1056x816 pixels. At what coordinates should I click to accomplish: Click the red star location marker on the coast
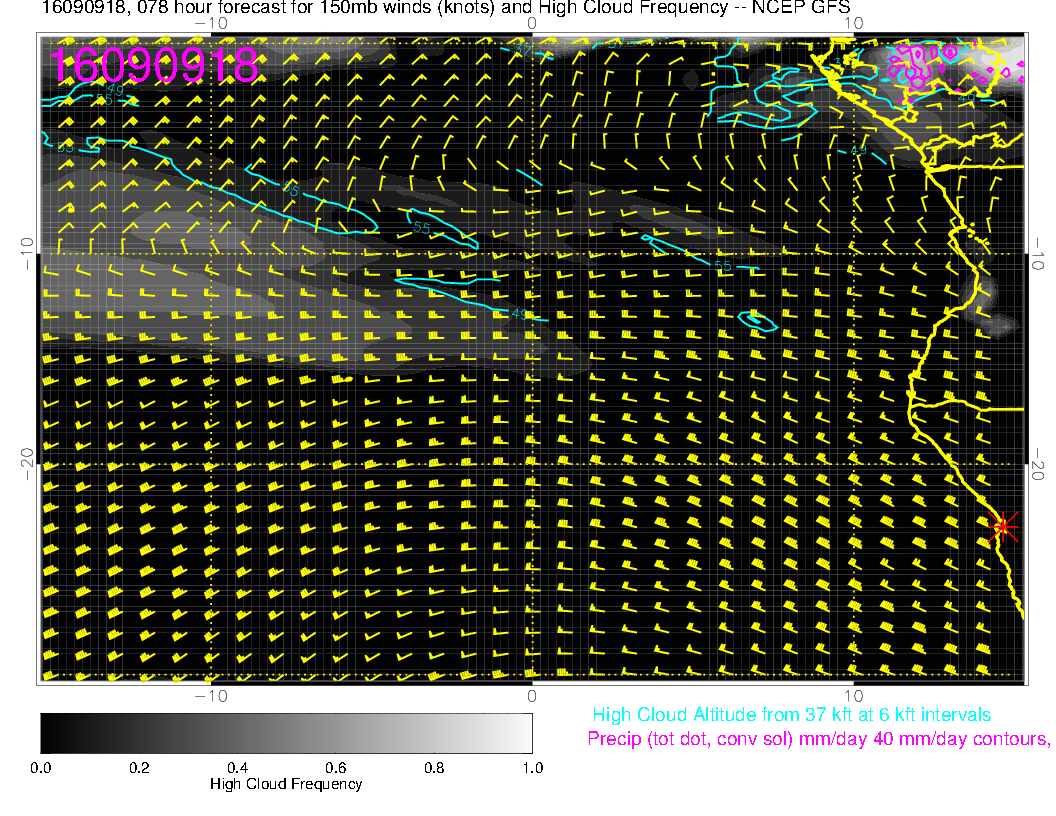pos(1003,526)
